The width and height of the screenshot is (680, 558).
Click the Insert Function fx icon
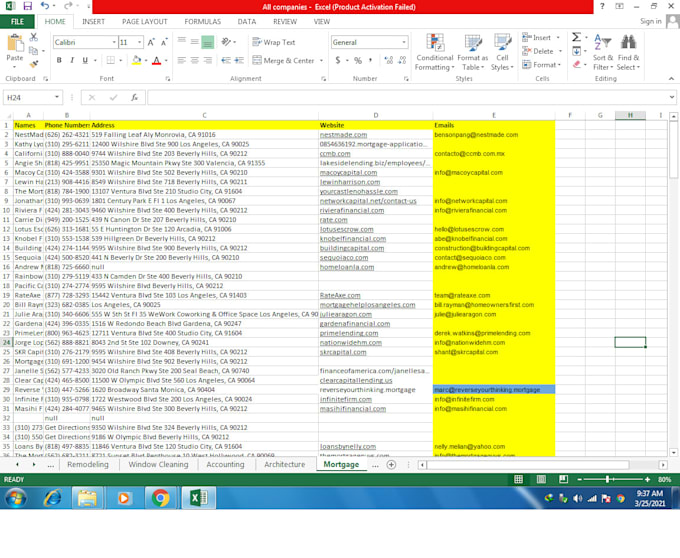click(134, 98)
